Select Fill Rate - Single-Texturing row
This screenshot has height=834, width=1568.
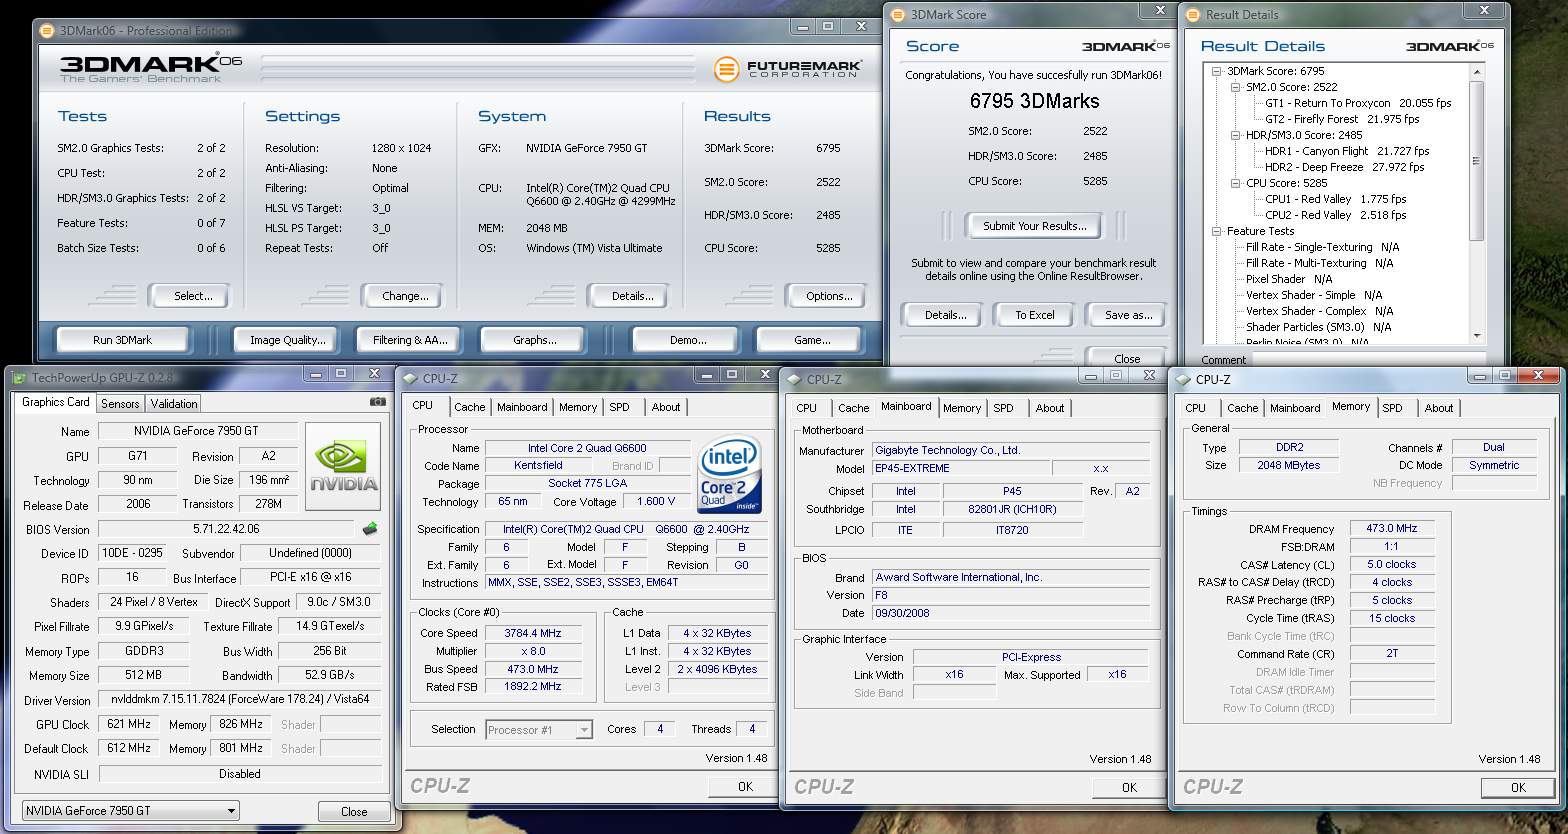1322,247
